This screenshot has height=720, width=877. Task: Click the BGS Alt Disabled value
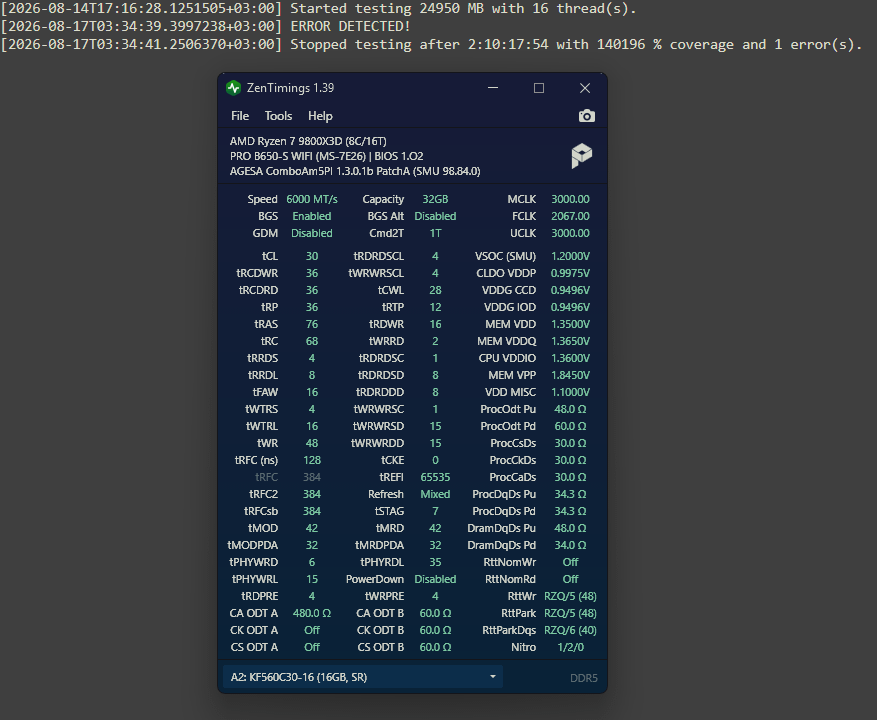[x=435, y=216]
